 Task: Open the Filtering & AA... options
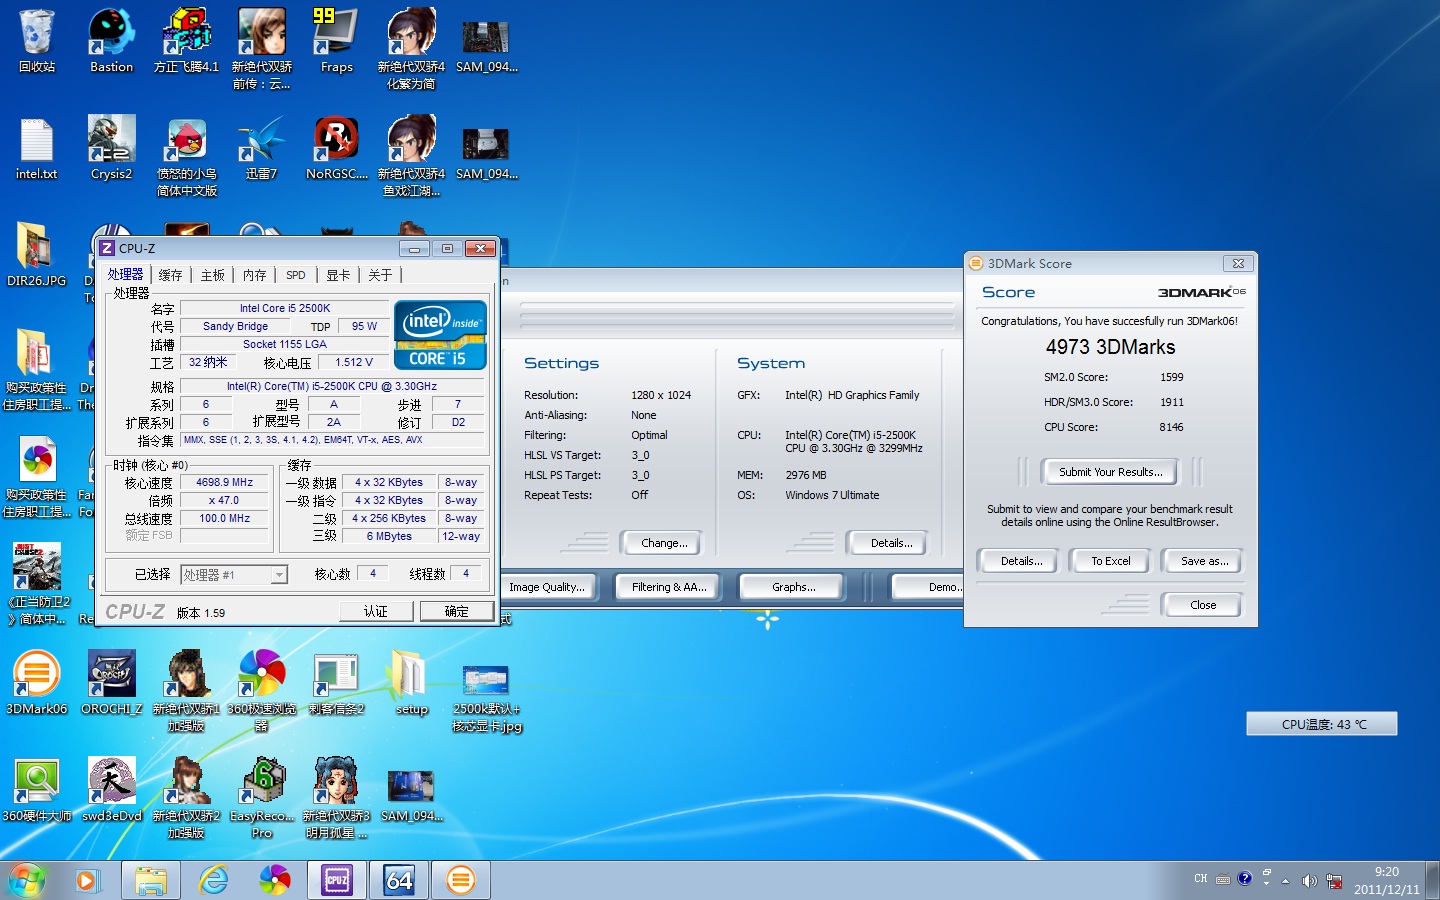(x=669, y=587)
